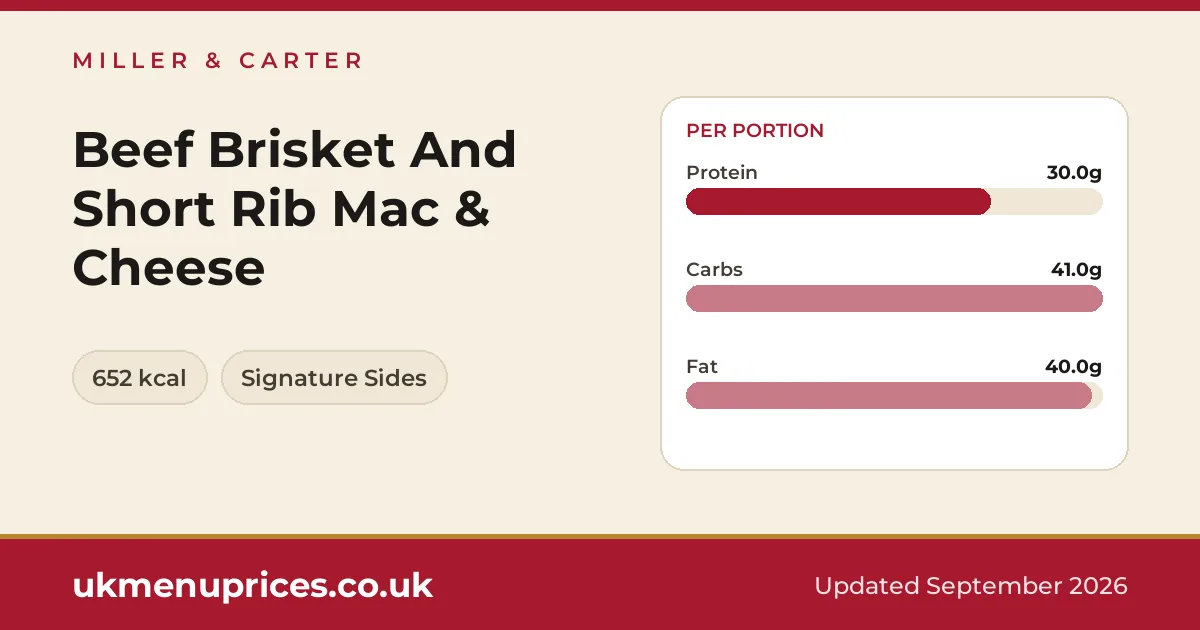Click the unfilled end of Protein bar
Viewport: 1200px width, 630px height.
tap(1047, 201)
